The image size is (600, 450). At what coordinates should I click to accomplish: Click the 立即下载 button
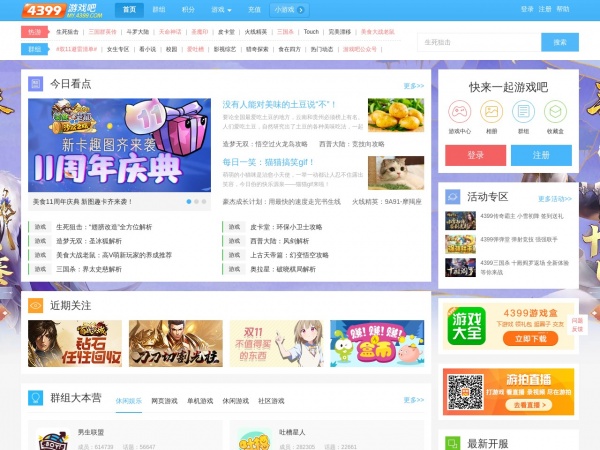(x=530, y=339)
